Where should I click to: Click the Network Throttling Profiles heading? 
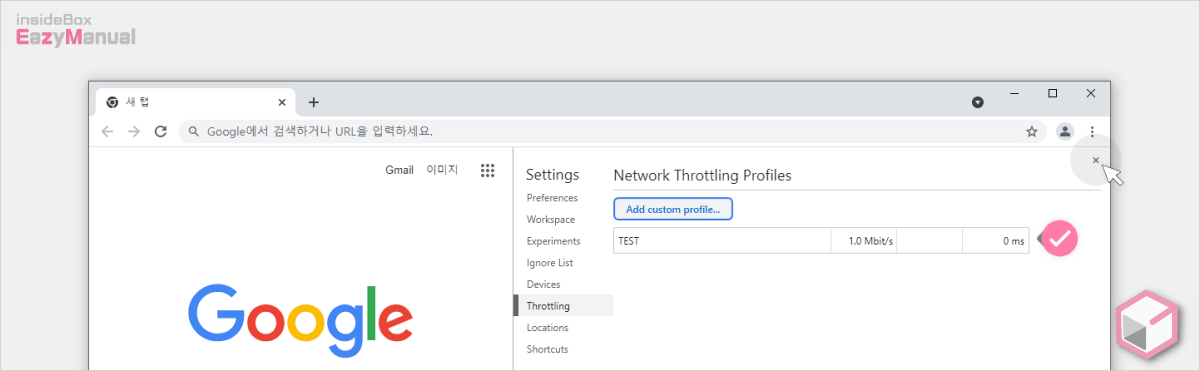click(x=702, y=175)
